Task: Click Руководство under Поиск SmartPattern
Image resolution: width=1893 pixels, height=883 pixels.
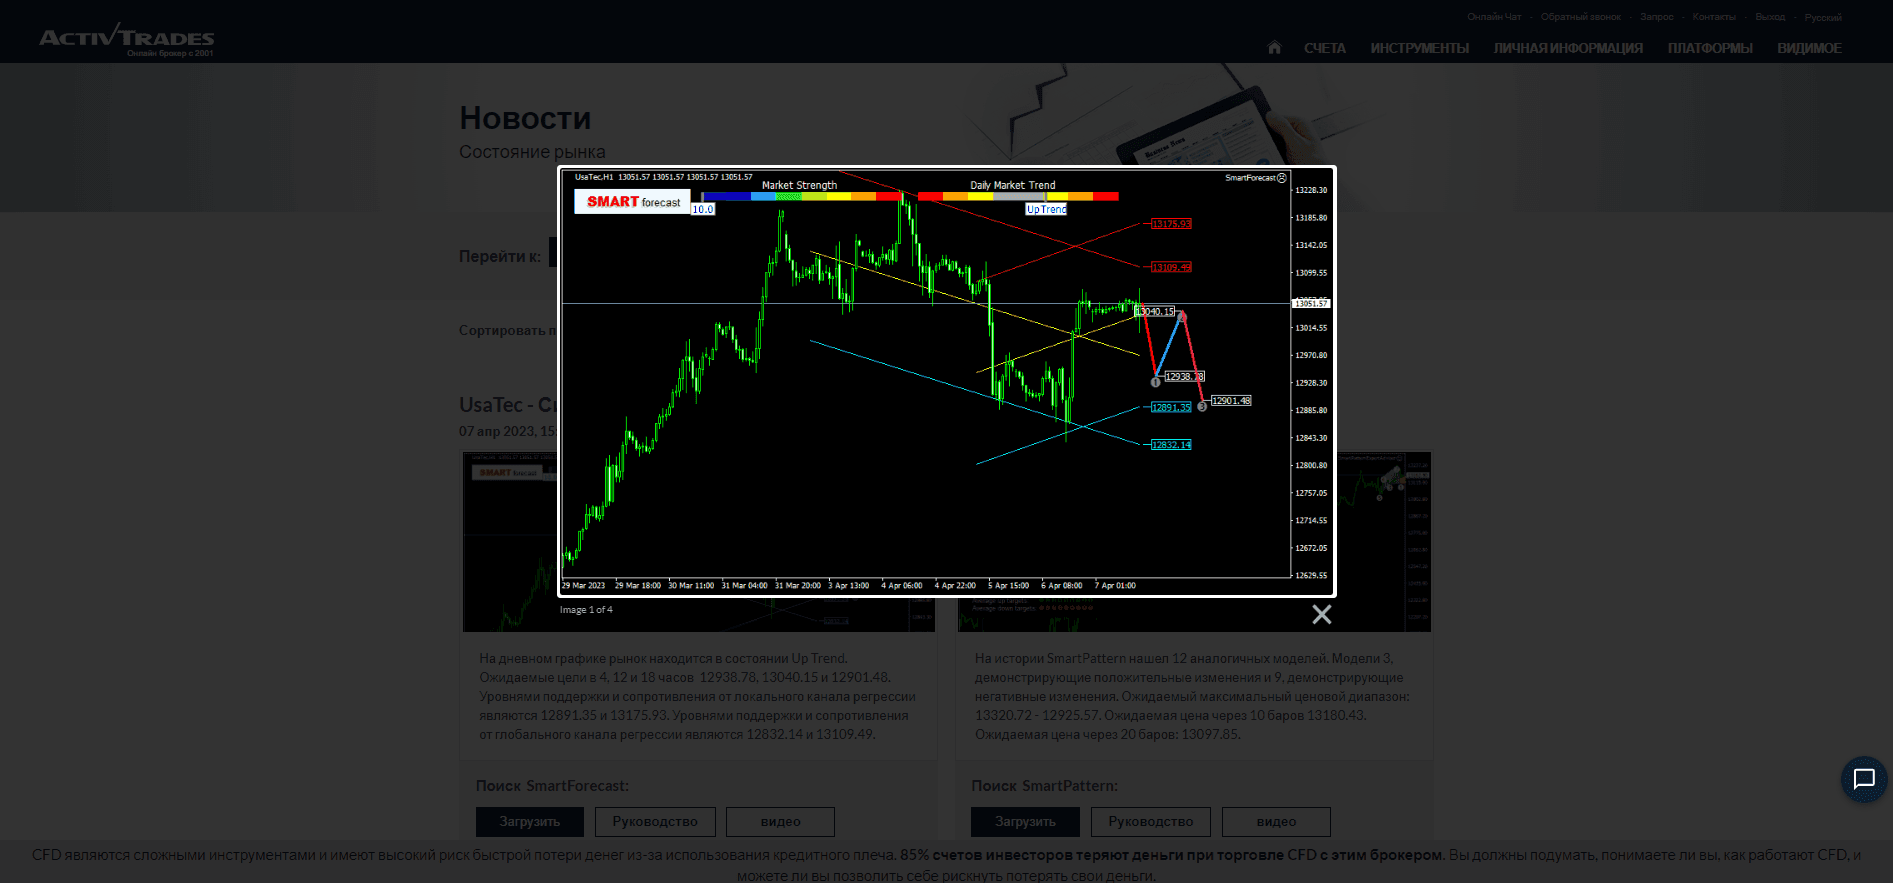Action: tap(1151, 822)
